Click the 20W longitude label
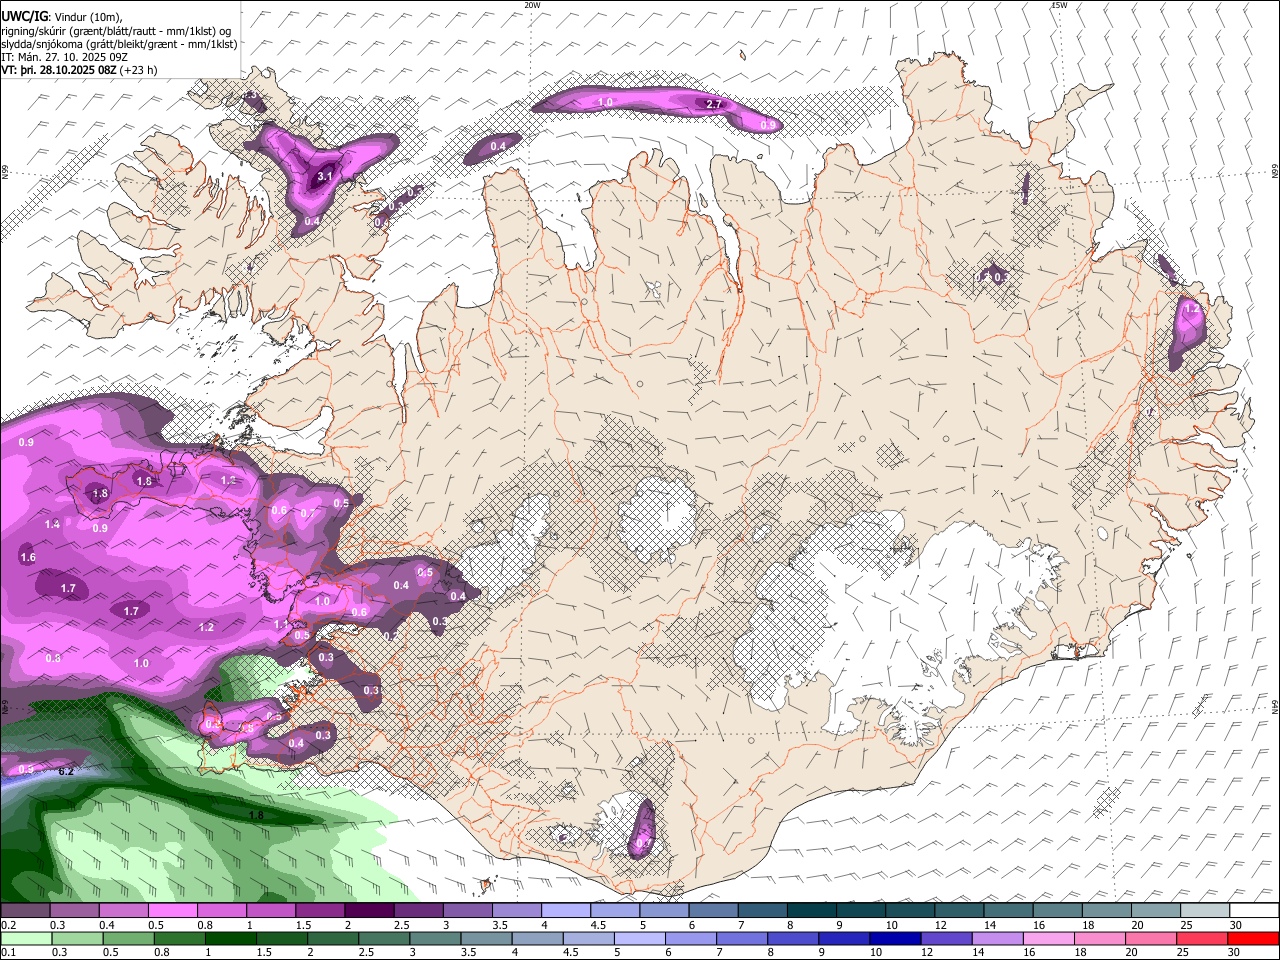Screen dimensions: 1280x960 tap(532, 5)
